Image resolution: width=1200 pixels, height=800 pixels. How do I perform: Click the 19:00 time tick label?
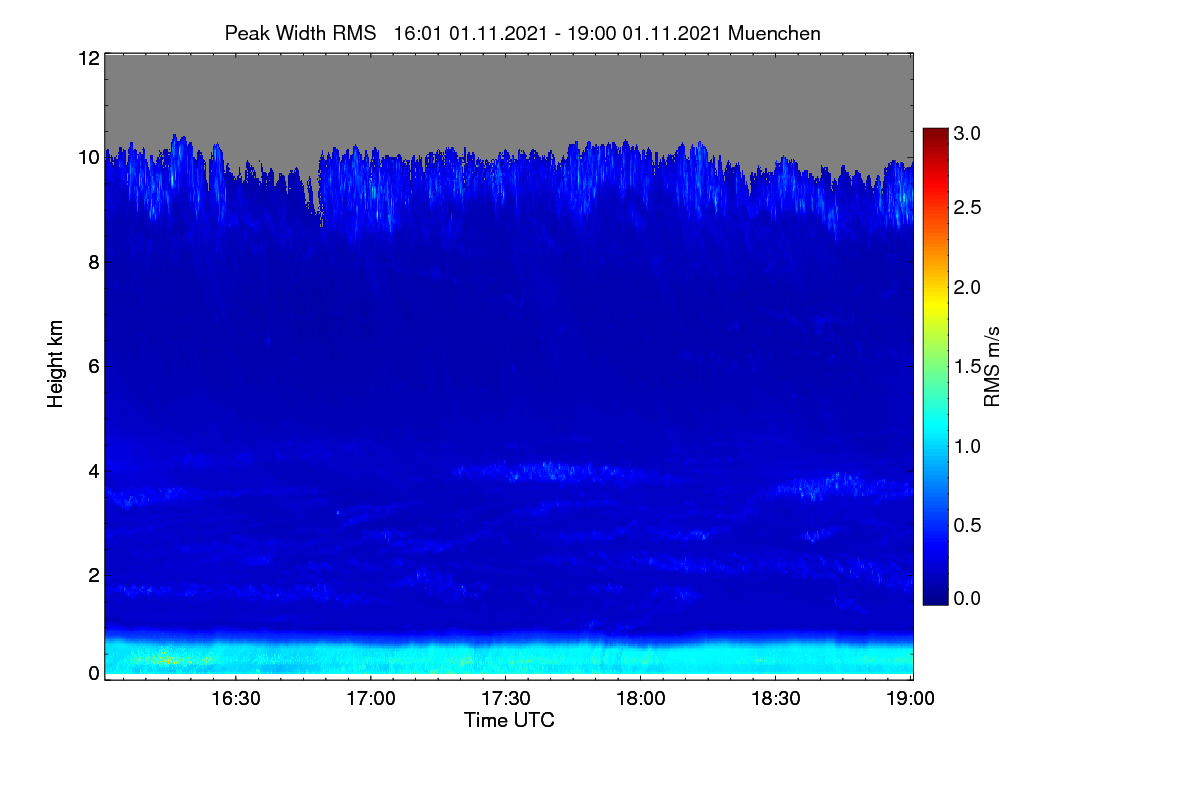tap(911, 697)
